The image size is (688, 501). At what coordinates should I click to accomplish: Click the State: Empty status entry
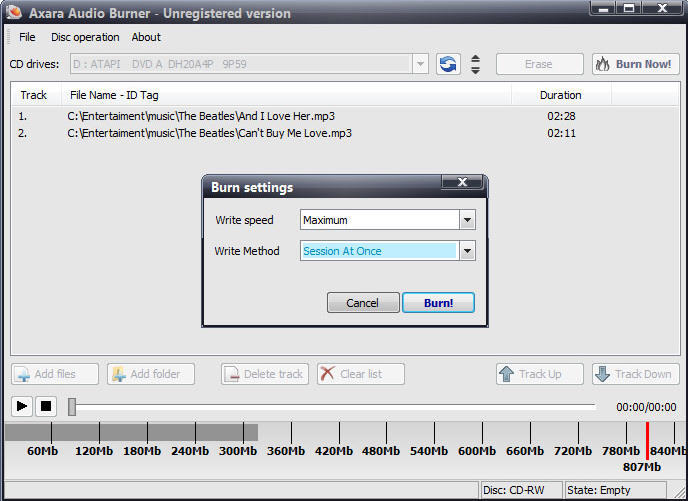(616, 490)
